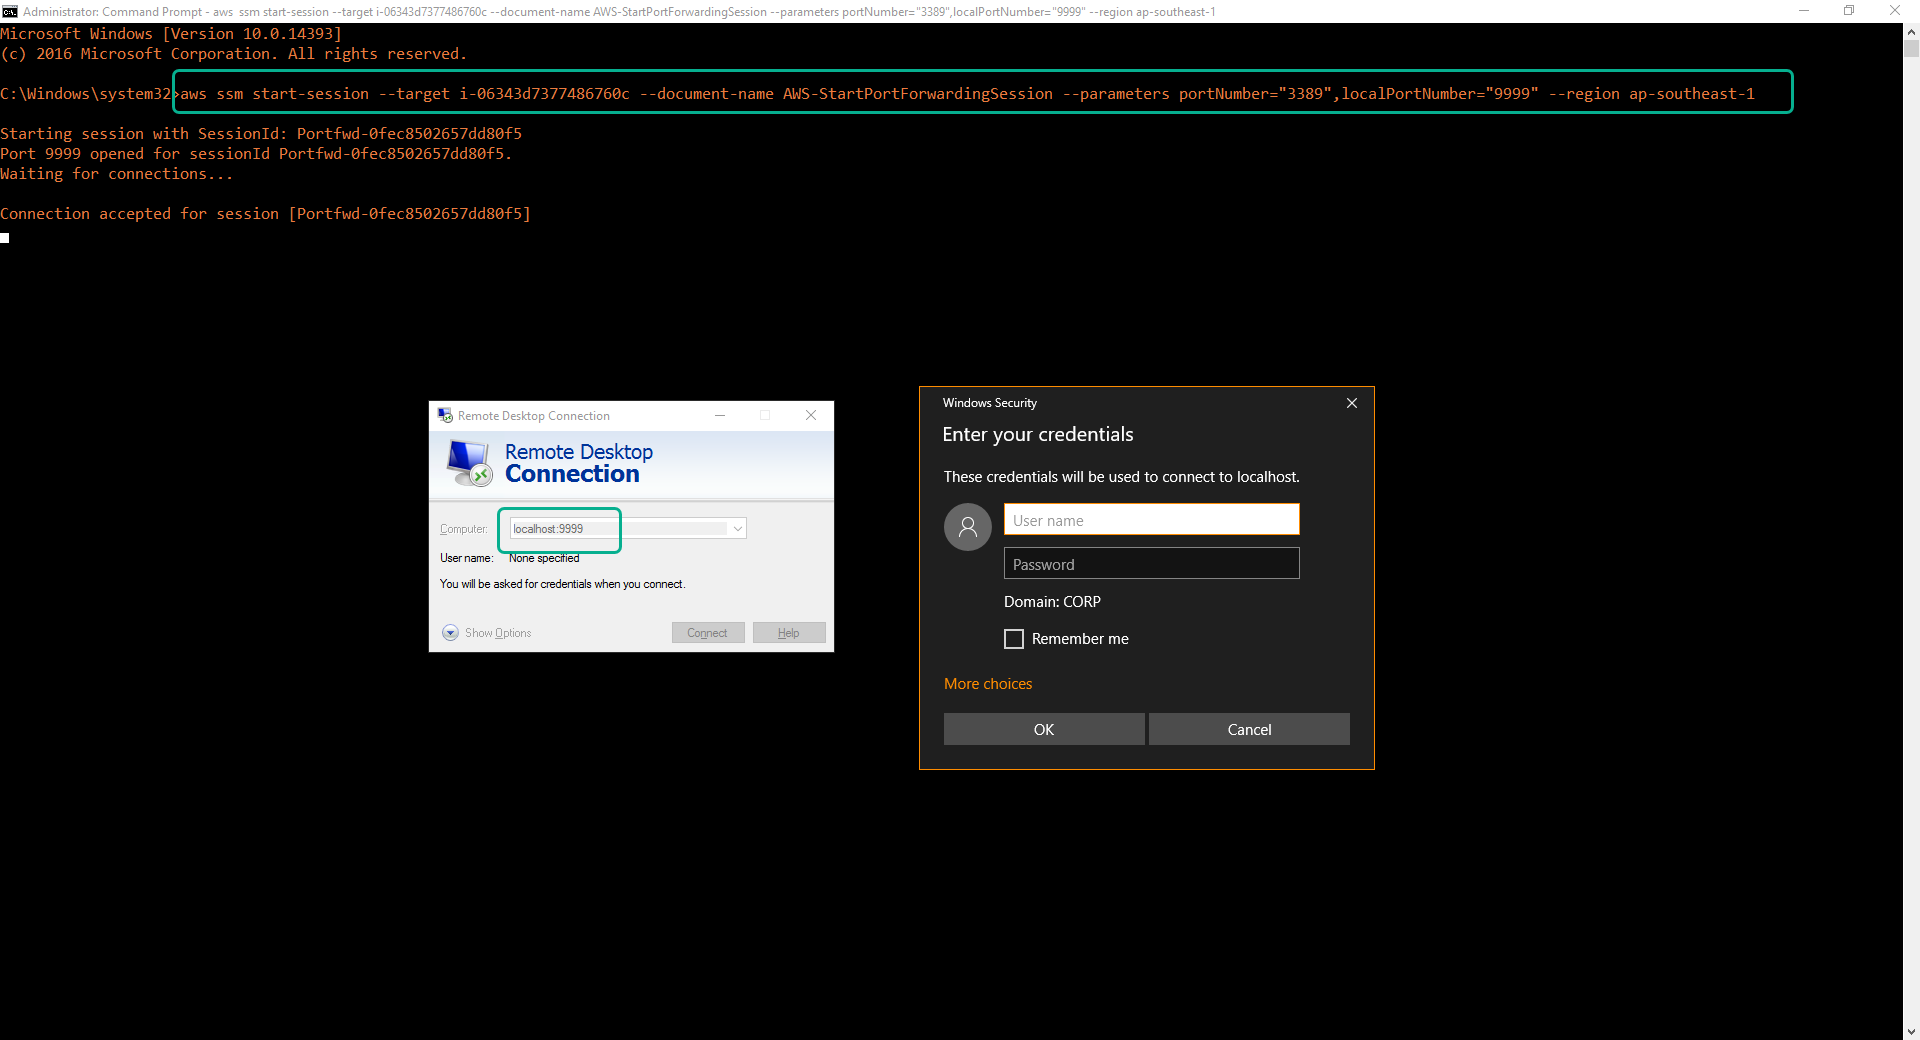Open the More choices link
The image size is (1920, 1040).
point(987,684)
